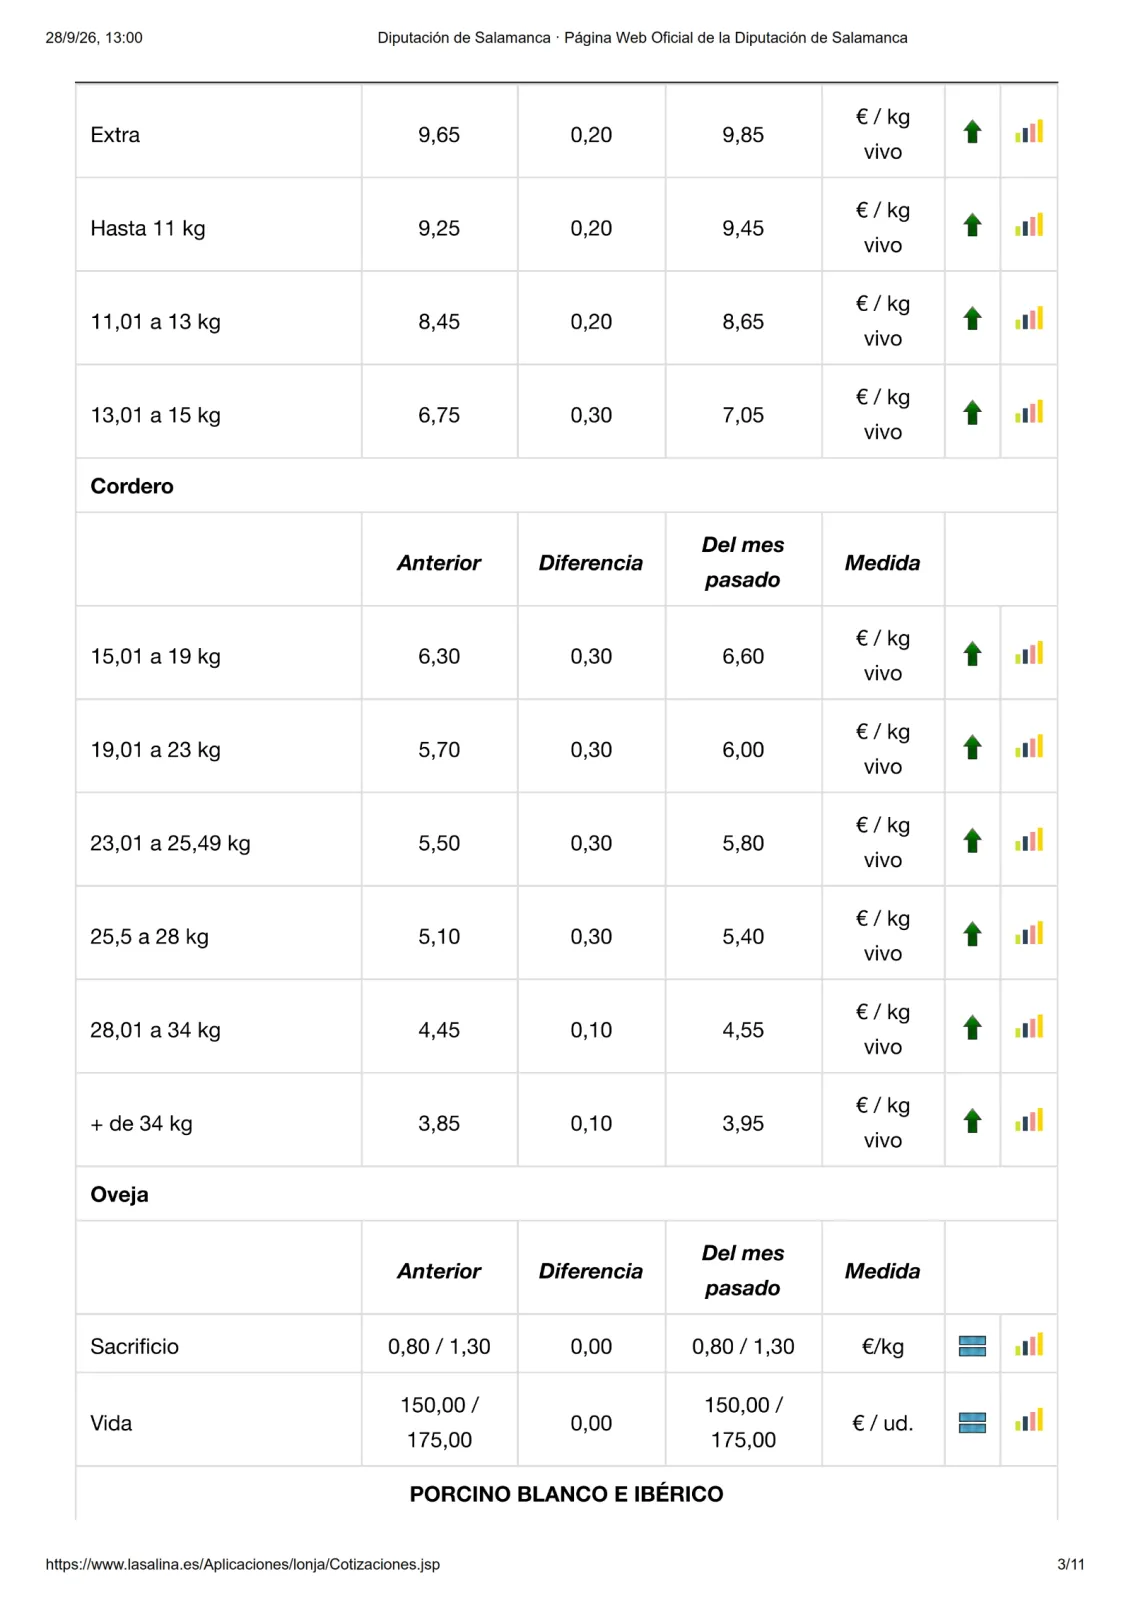
Task: View chart for 23,01 a 25,49 kg row
Action: coord(1029,840)
